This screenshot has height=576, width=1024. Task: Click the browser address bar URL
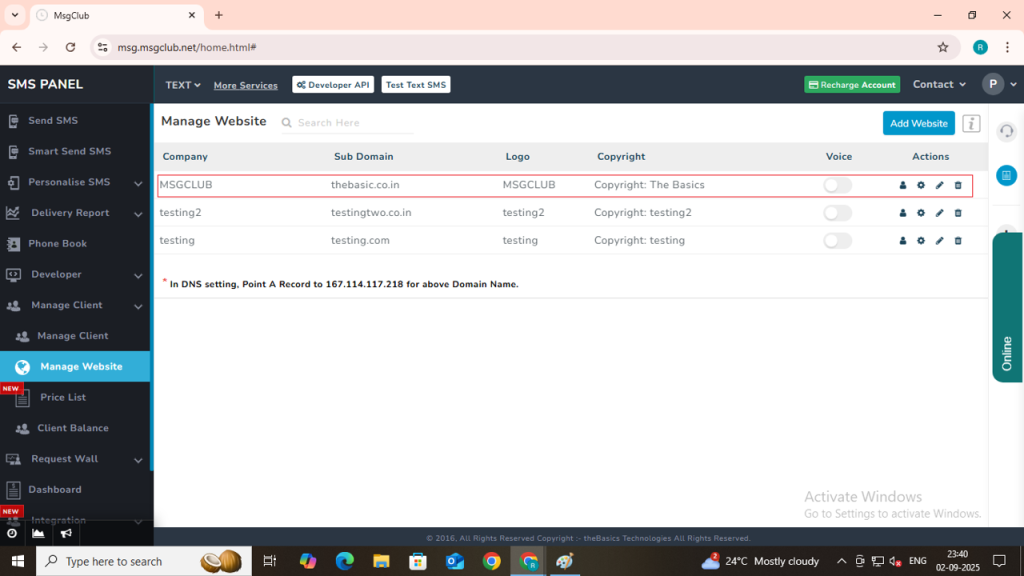click(187, 47)
